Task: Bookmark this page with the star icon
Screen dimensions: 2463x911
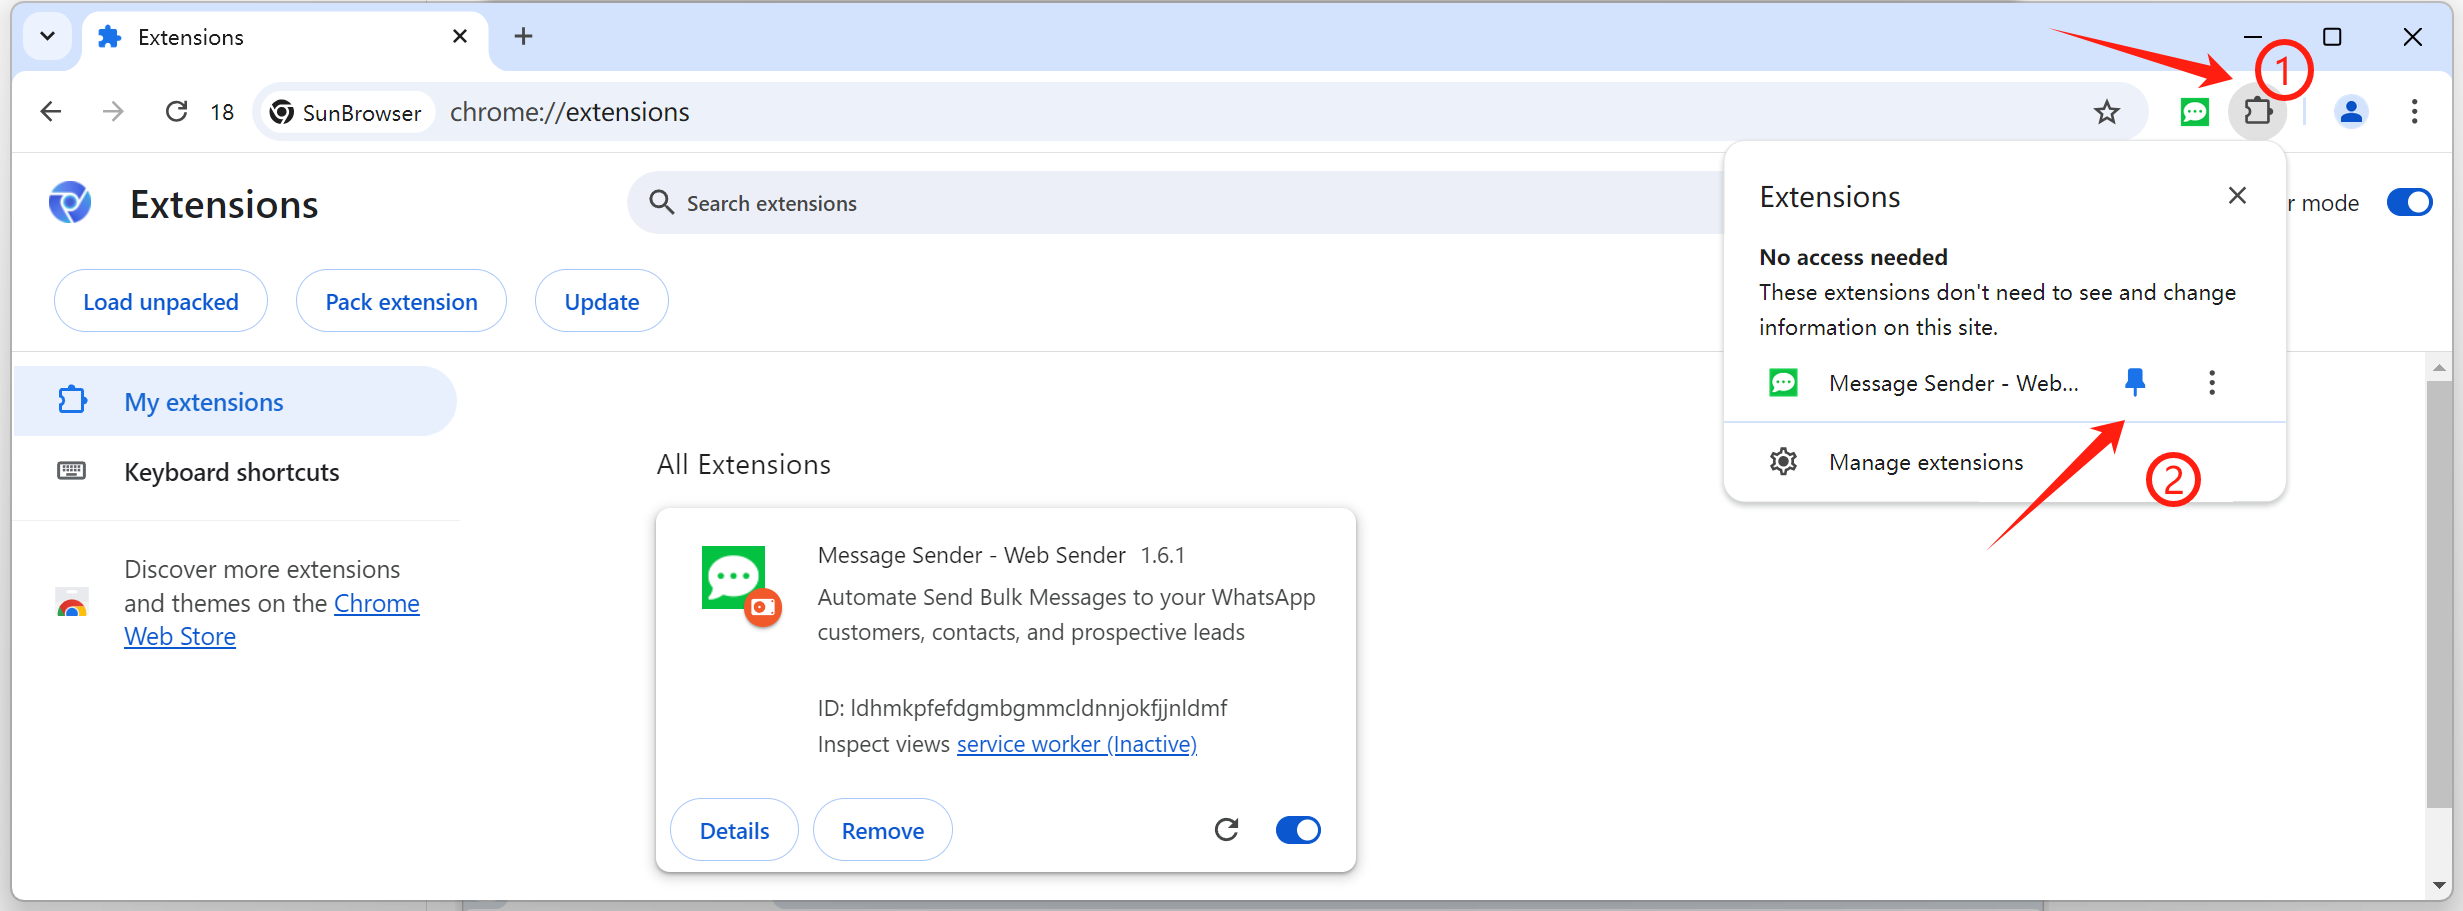Action: click(x=2106, y=112)
